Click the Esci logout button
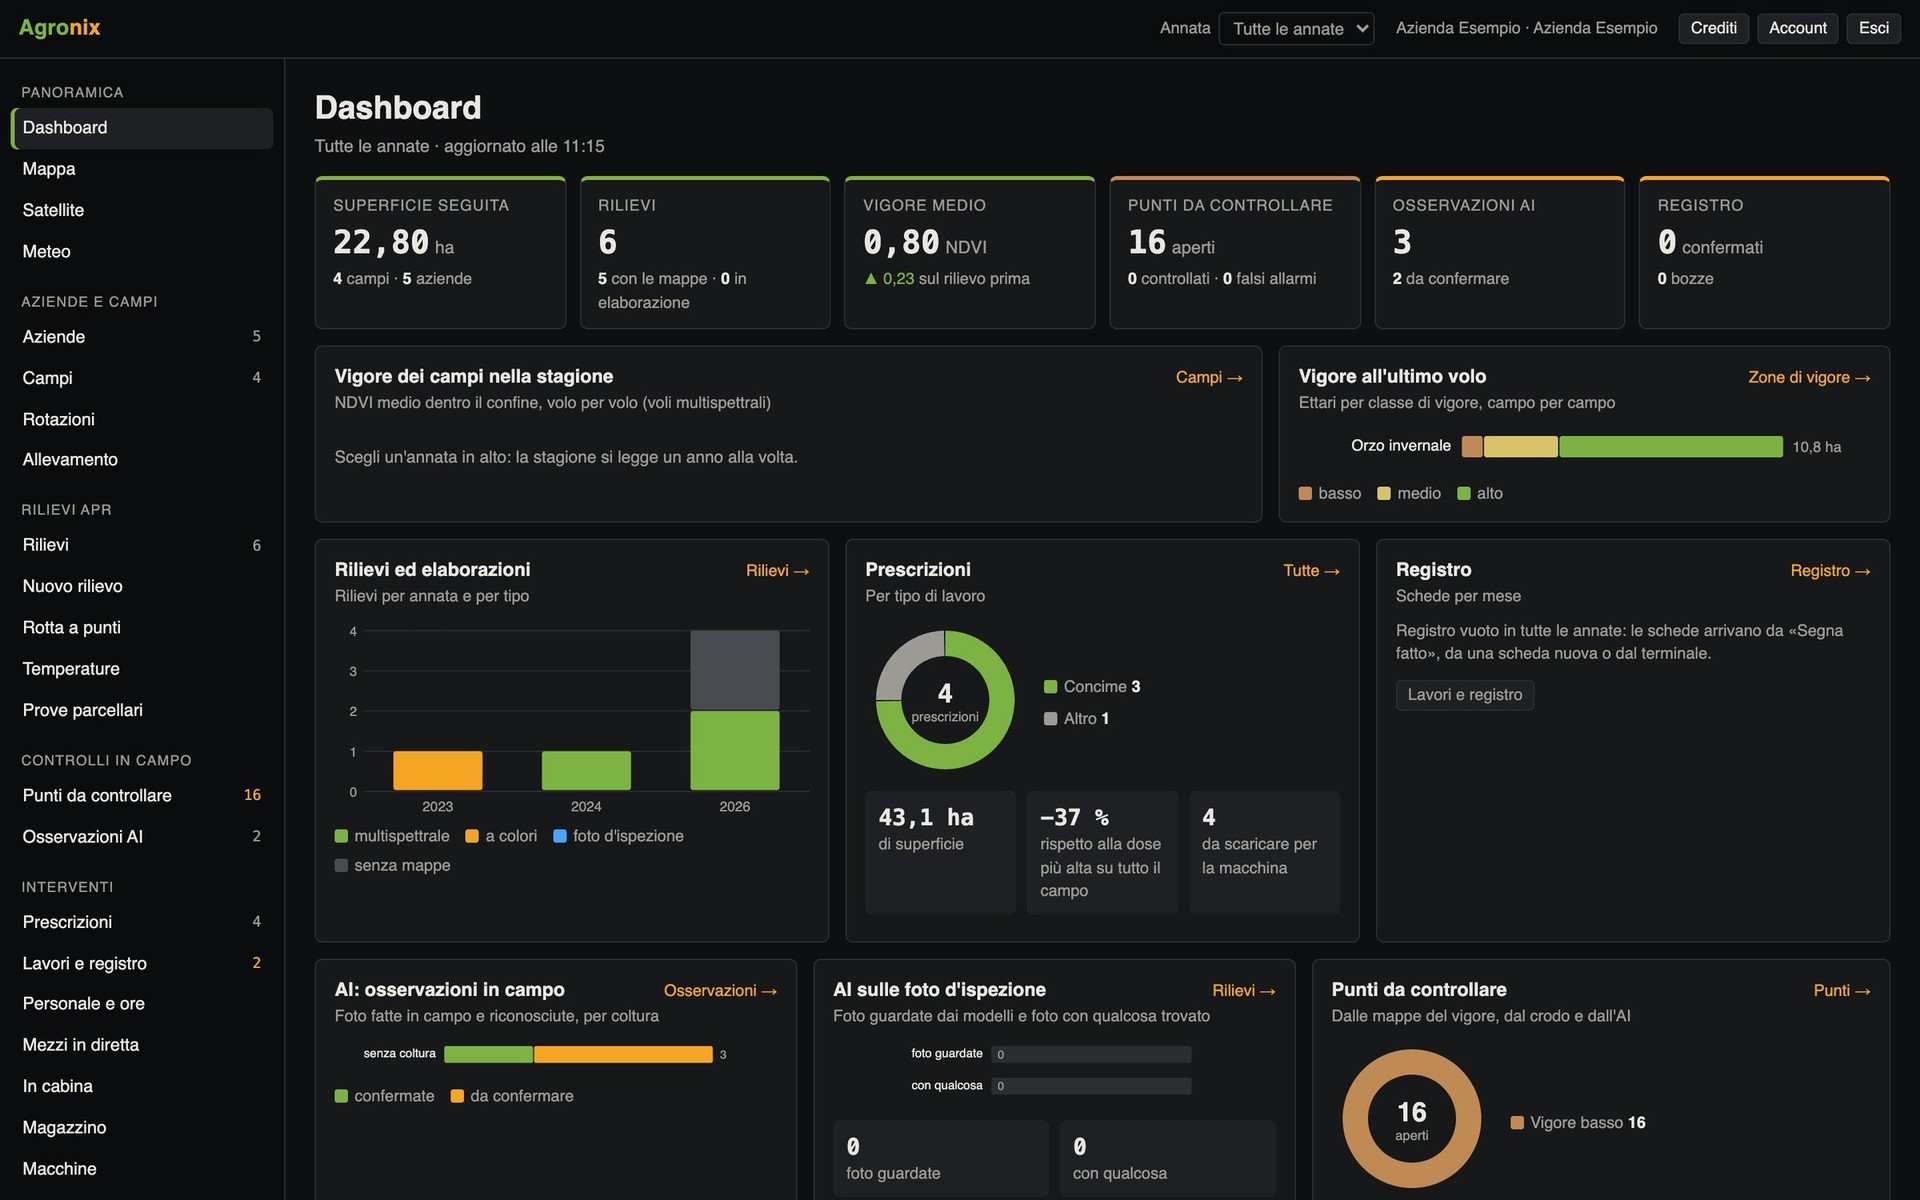Image resolution: width=1920 pixels, height=1200 pixels. [1873, 28]
